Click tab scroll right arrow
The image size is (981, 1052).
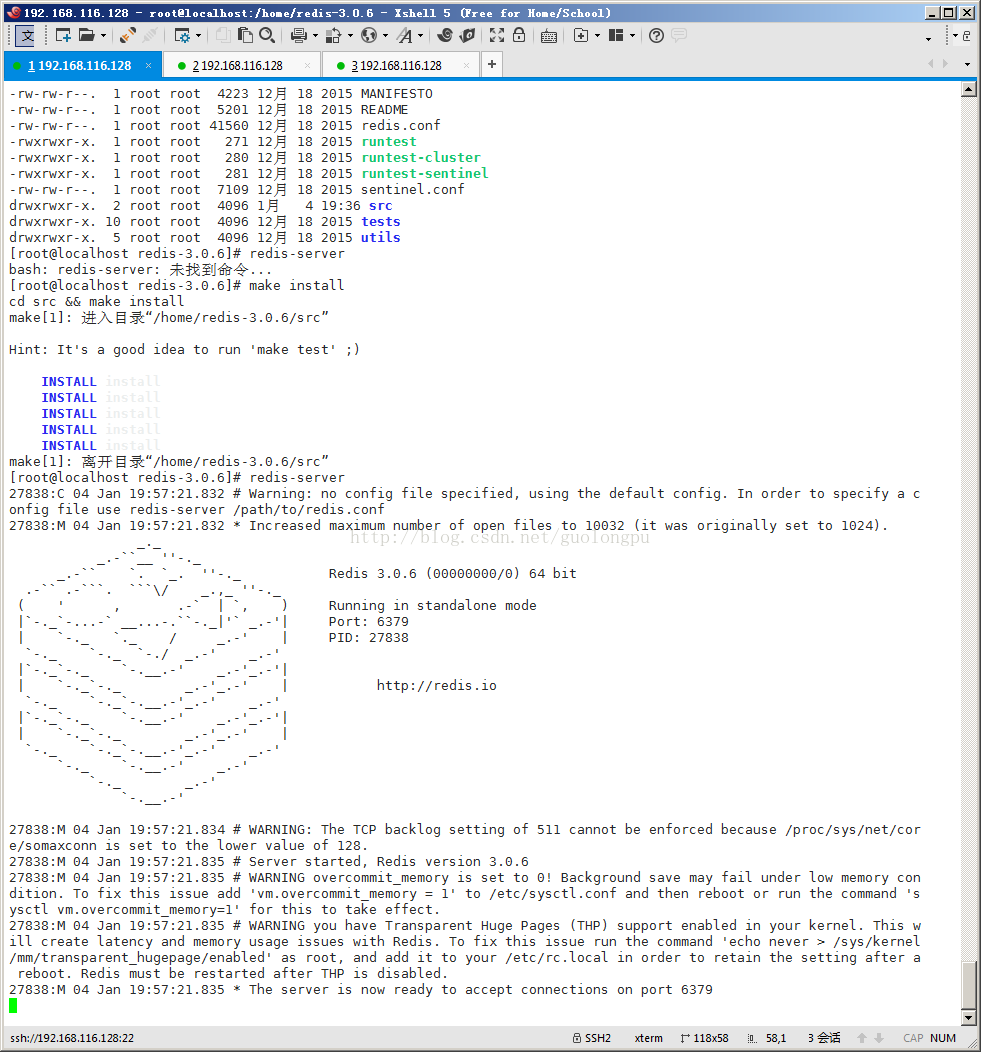tap(945, 64)
